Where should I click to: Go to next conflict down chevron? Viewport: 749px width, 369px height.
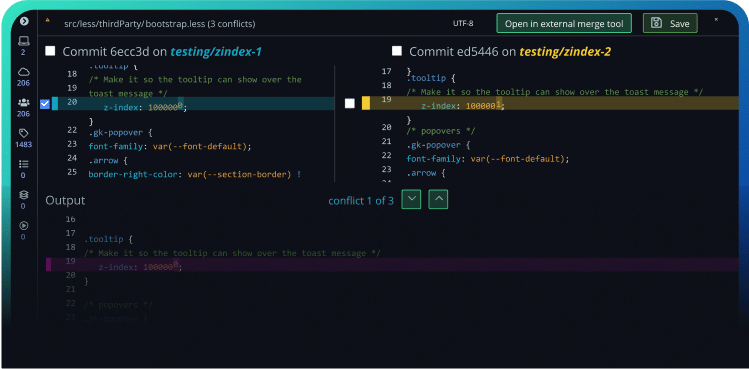tap(411, 199)
